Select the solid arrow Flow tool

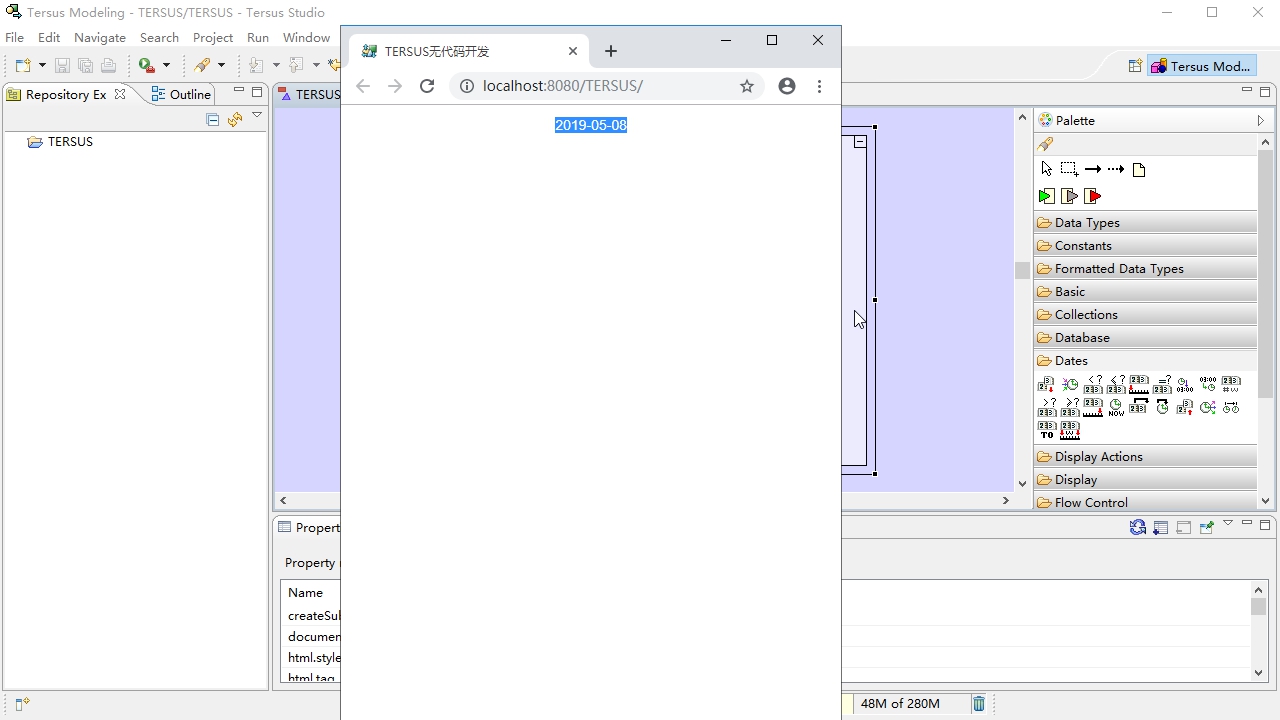tap(1092, 169)
